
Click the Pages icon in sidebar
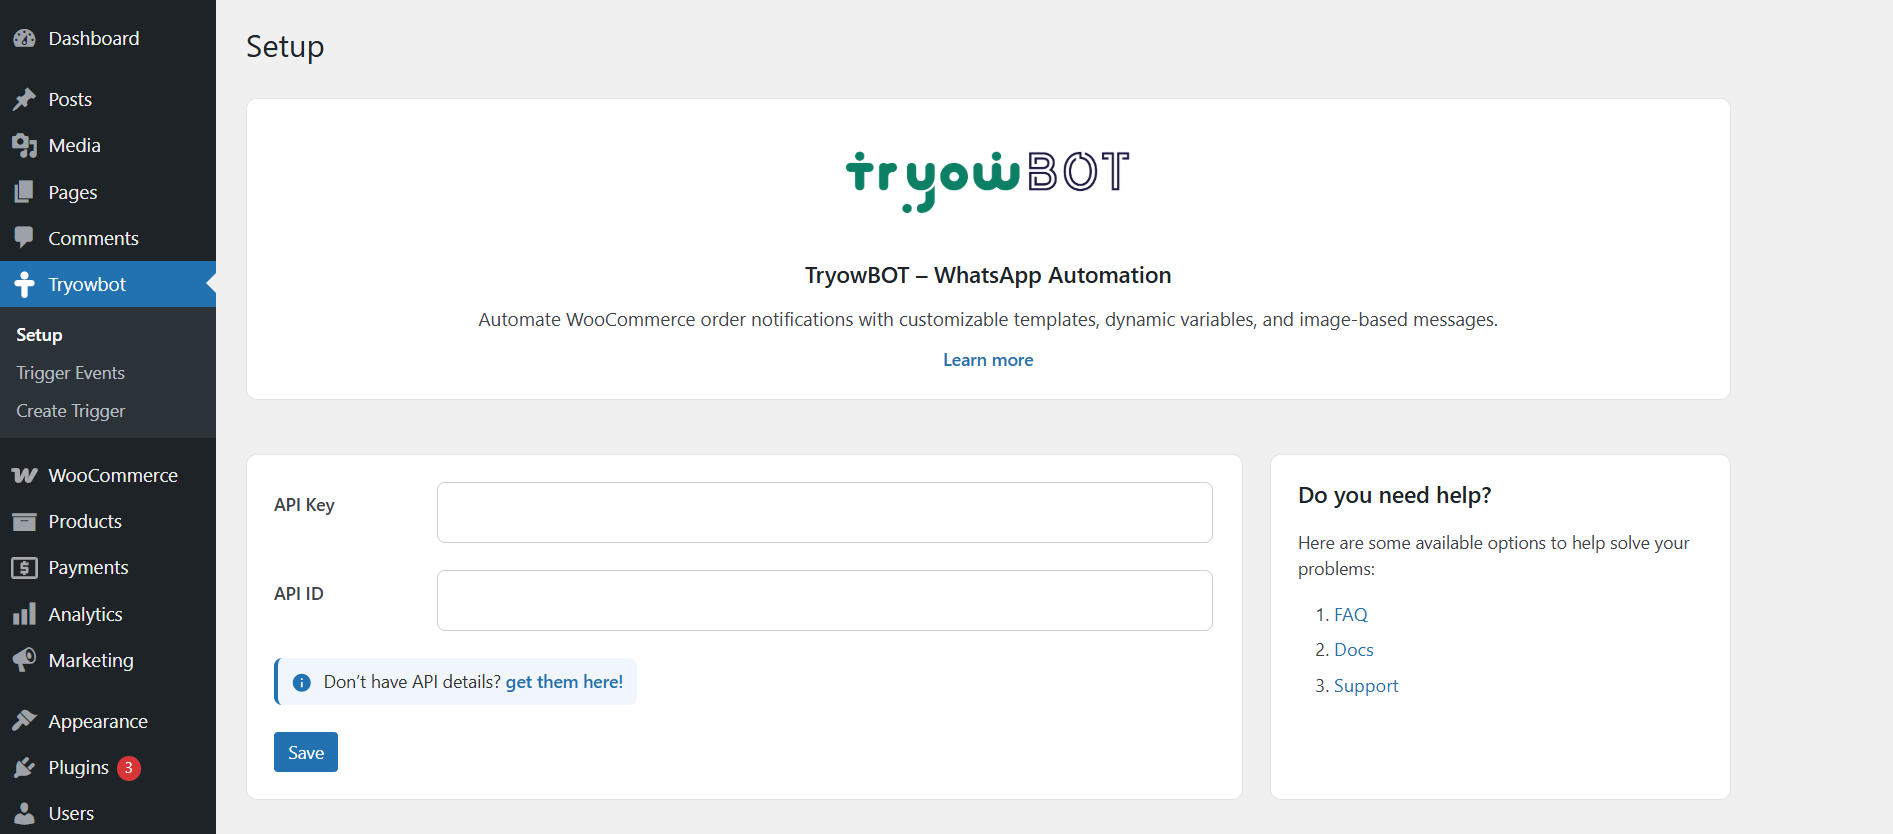coord(24,192)
